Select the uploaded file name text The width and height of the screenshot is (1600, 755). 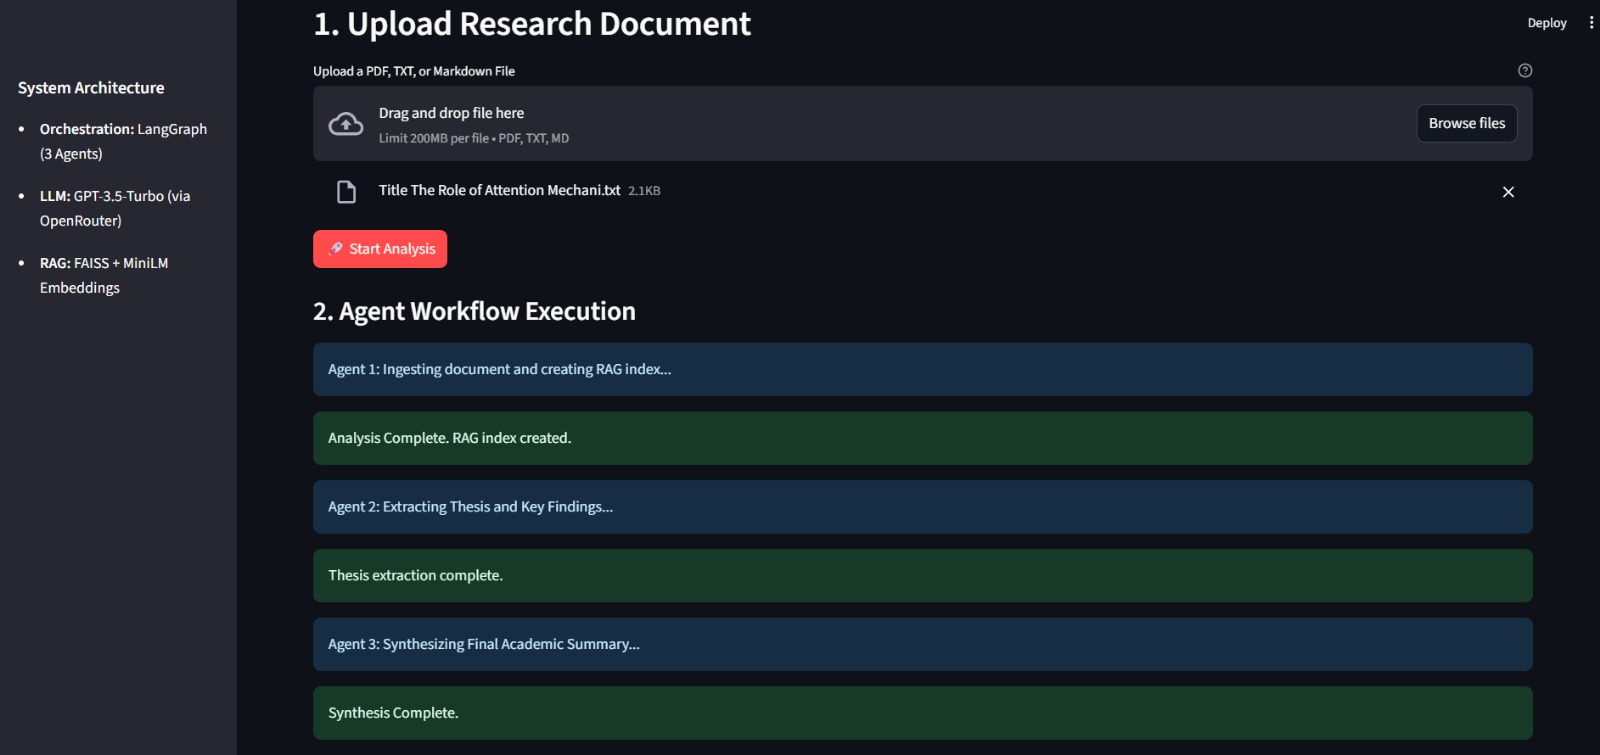pos(499,190)
